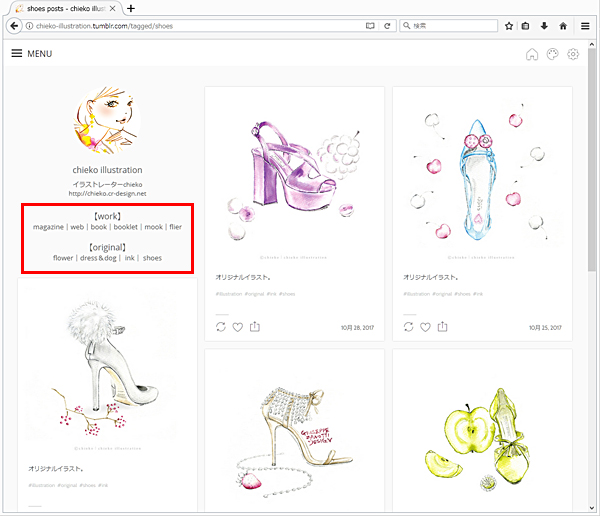
Task: Open the chieko illustration blog title
Action: [107, 170]
